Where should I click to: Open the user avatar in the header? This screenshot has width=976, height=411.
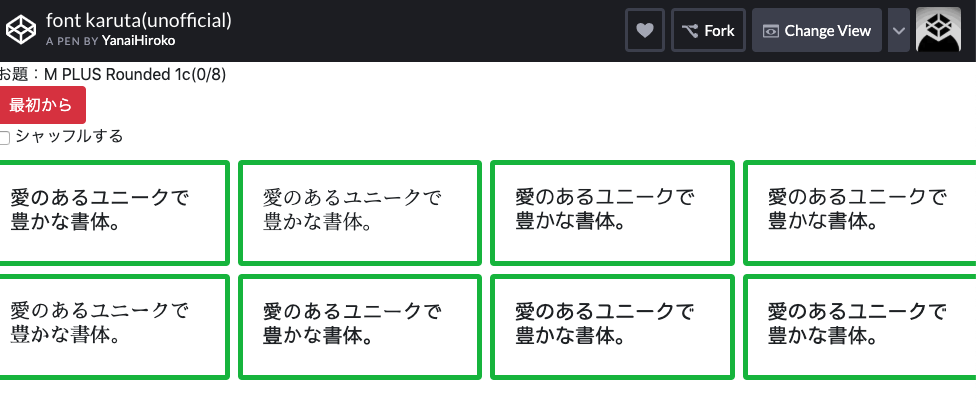pos(938,30)
